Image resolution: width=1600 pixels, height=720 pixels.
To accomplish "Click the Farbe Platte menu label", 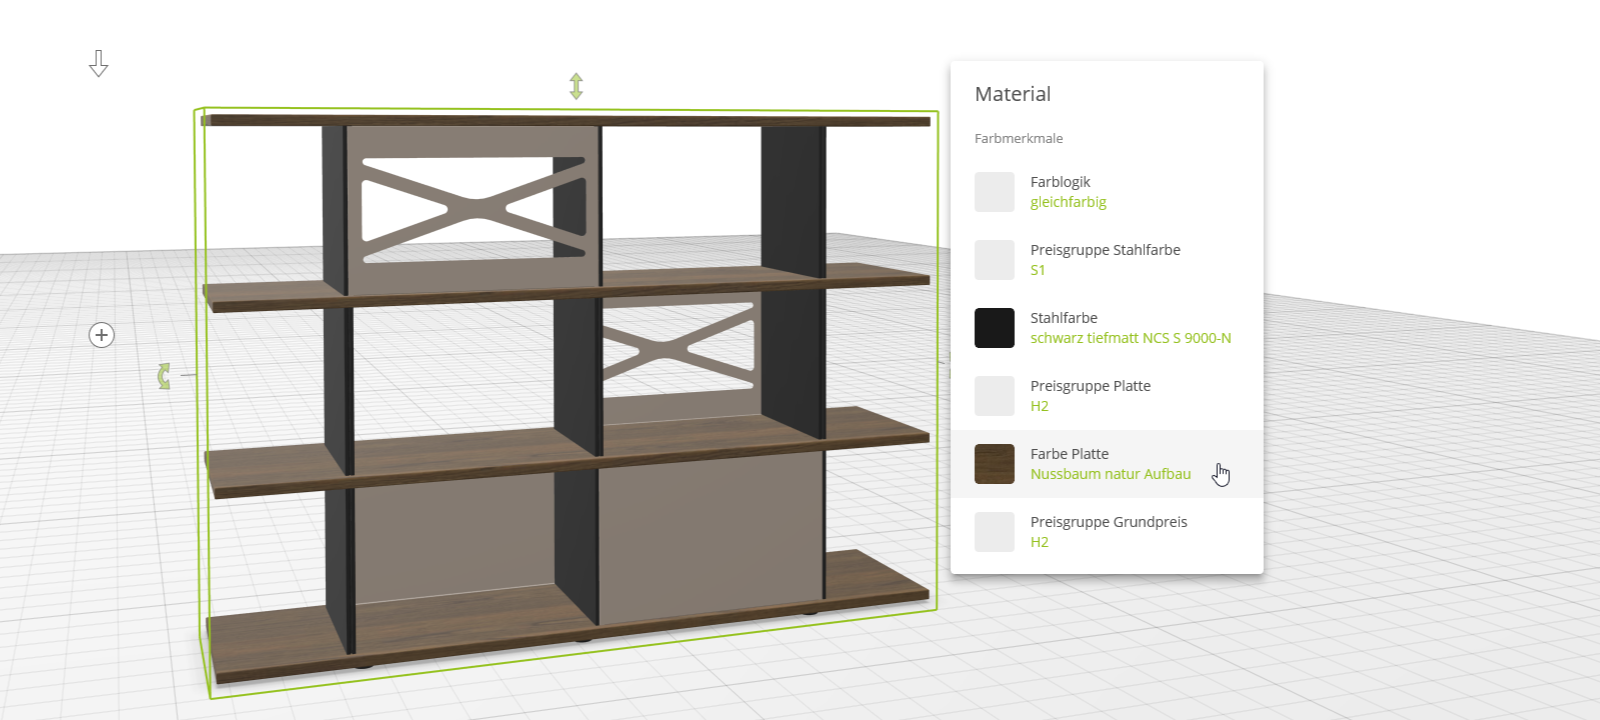I will [1069, 454].
